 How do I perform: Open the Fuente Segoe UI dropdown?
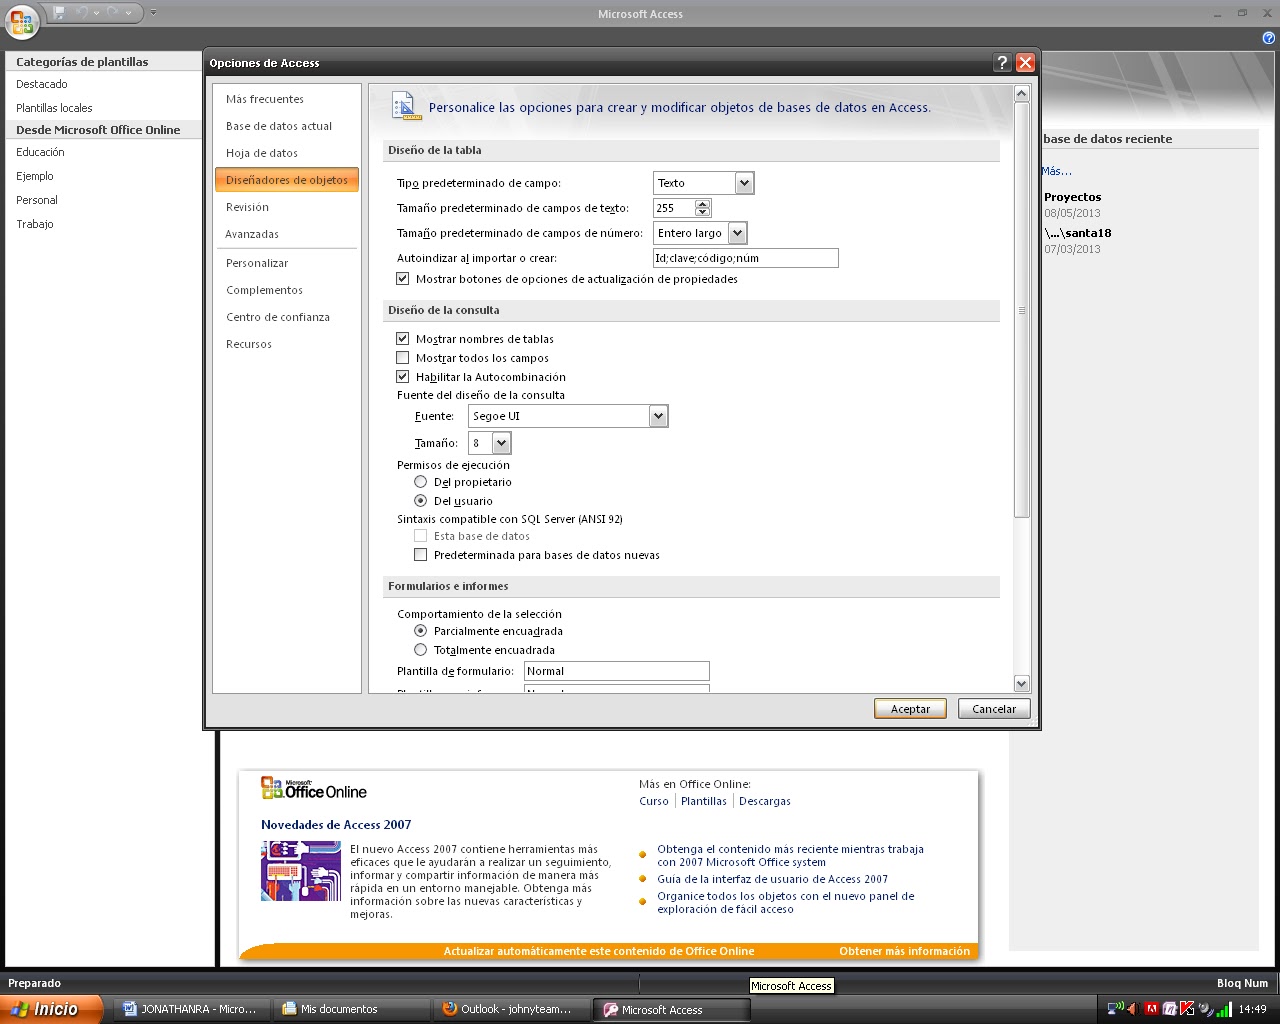pyautogui.click(x=658, y=416)
